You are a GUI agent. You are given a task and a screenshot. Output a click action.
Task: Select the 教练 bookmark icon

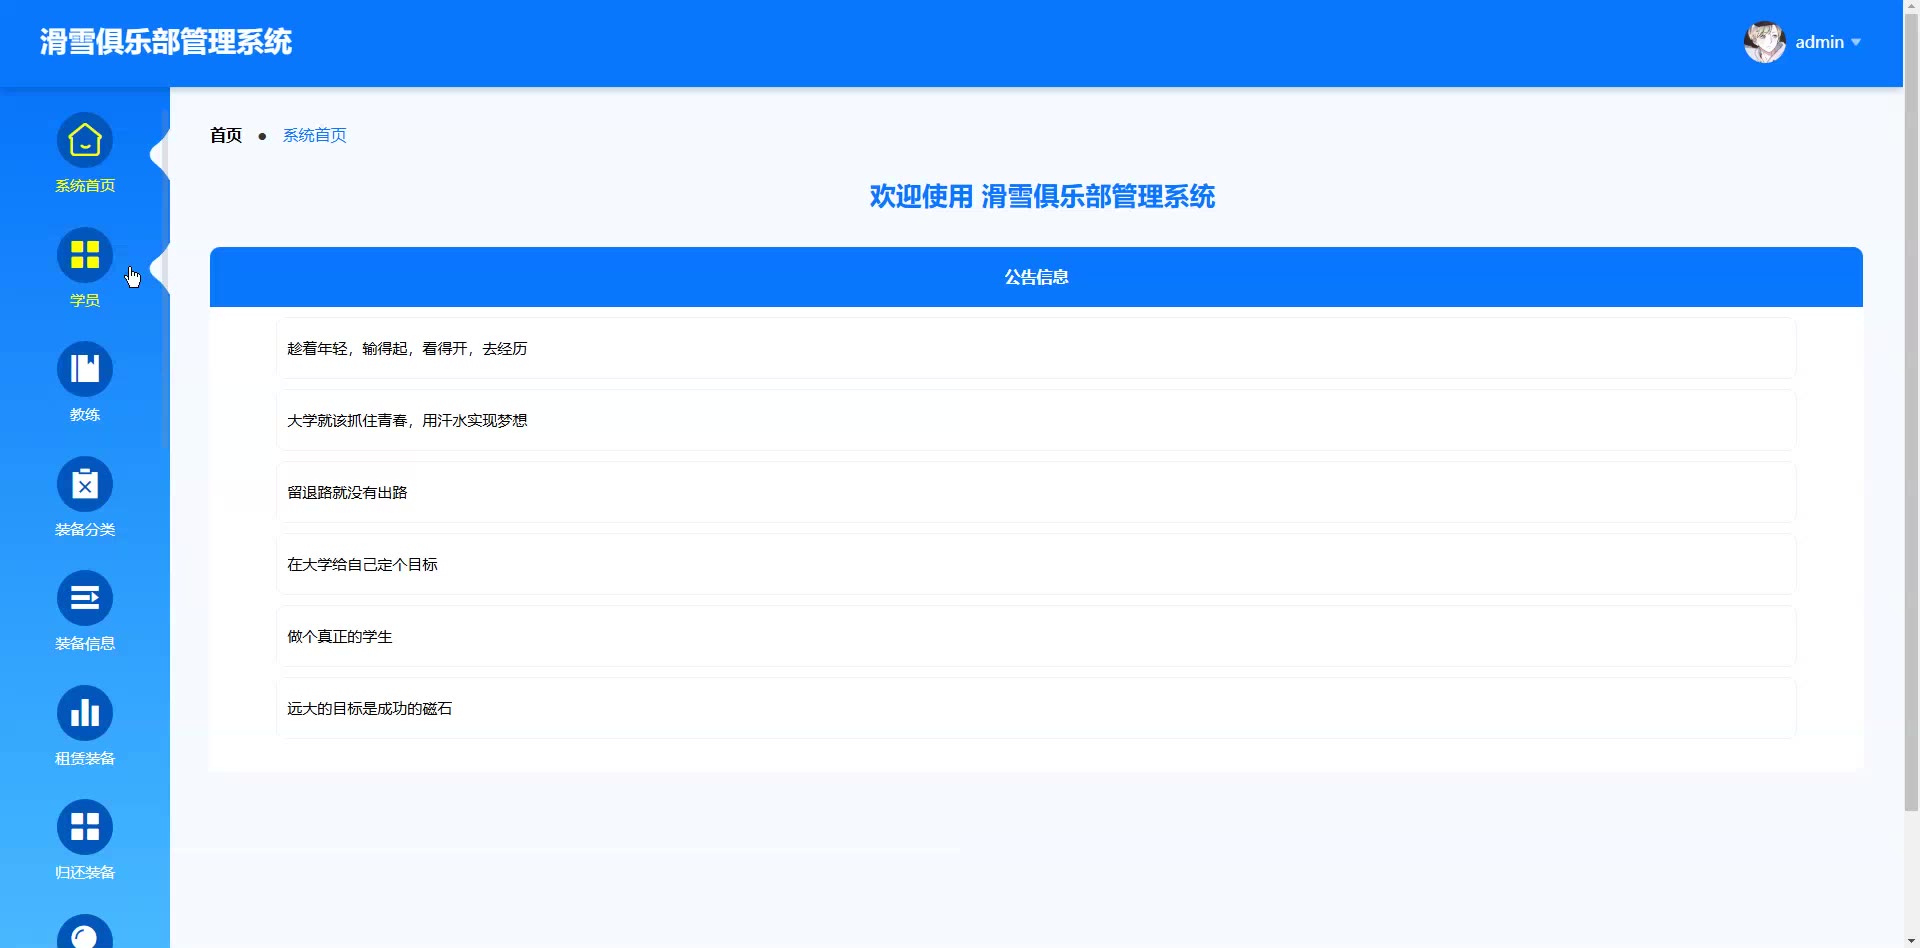click(85, 369)
